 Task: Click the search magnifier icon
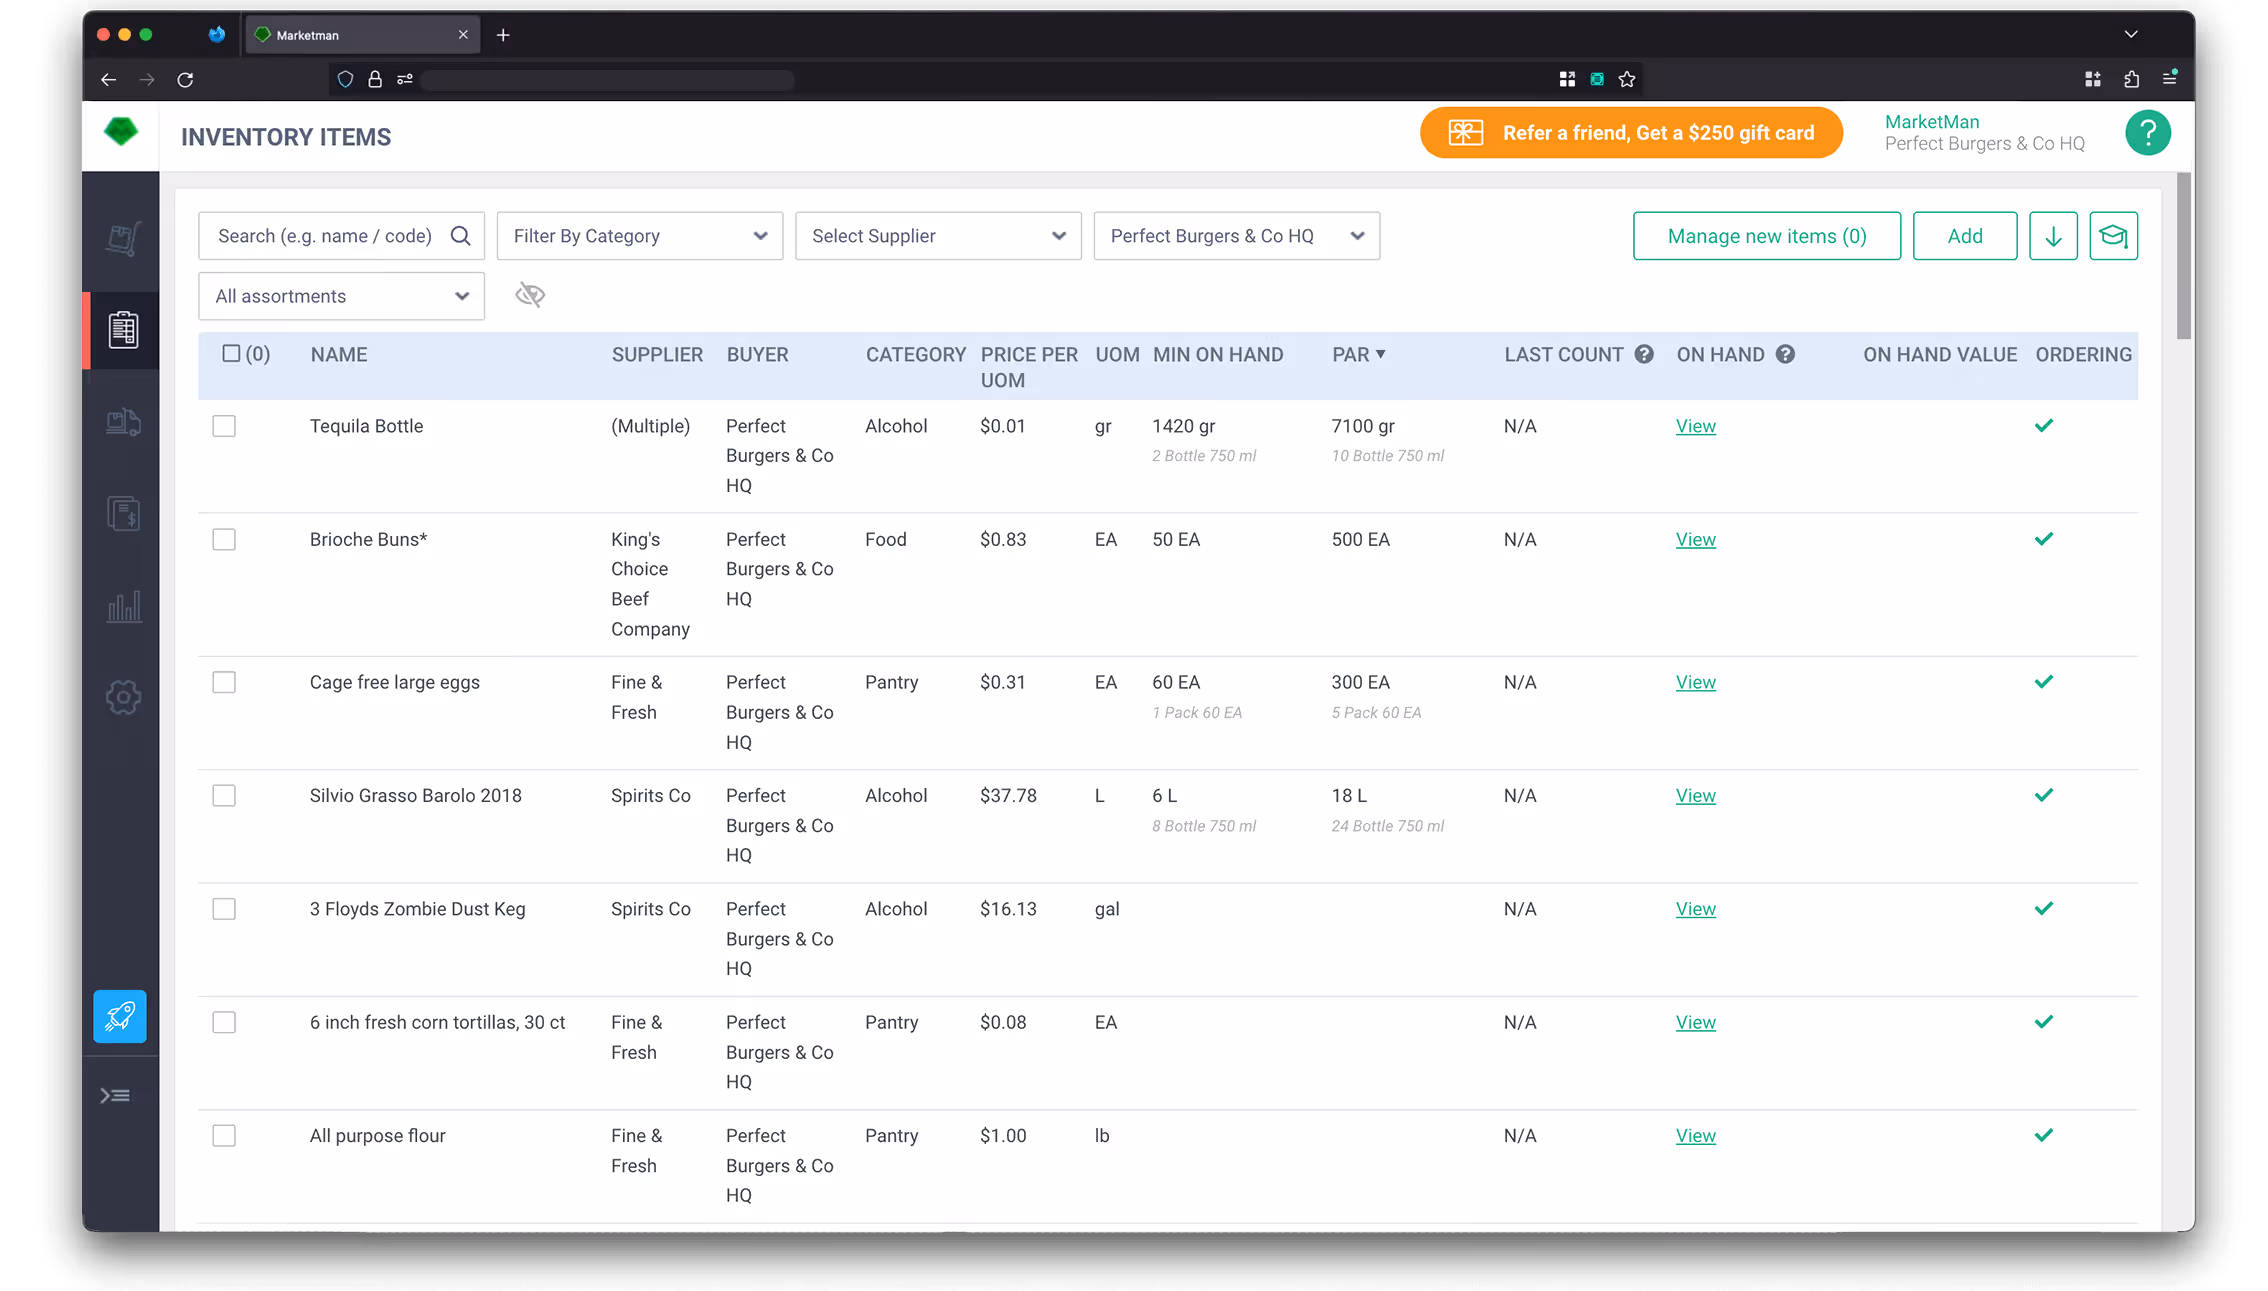pyautogui.click(x=460, y=236)
